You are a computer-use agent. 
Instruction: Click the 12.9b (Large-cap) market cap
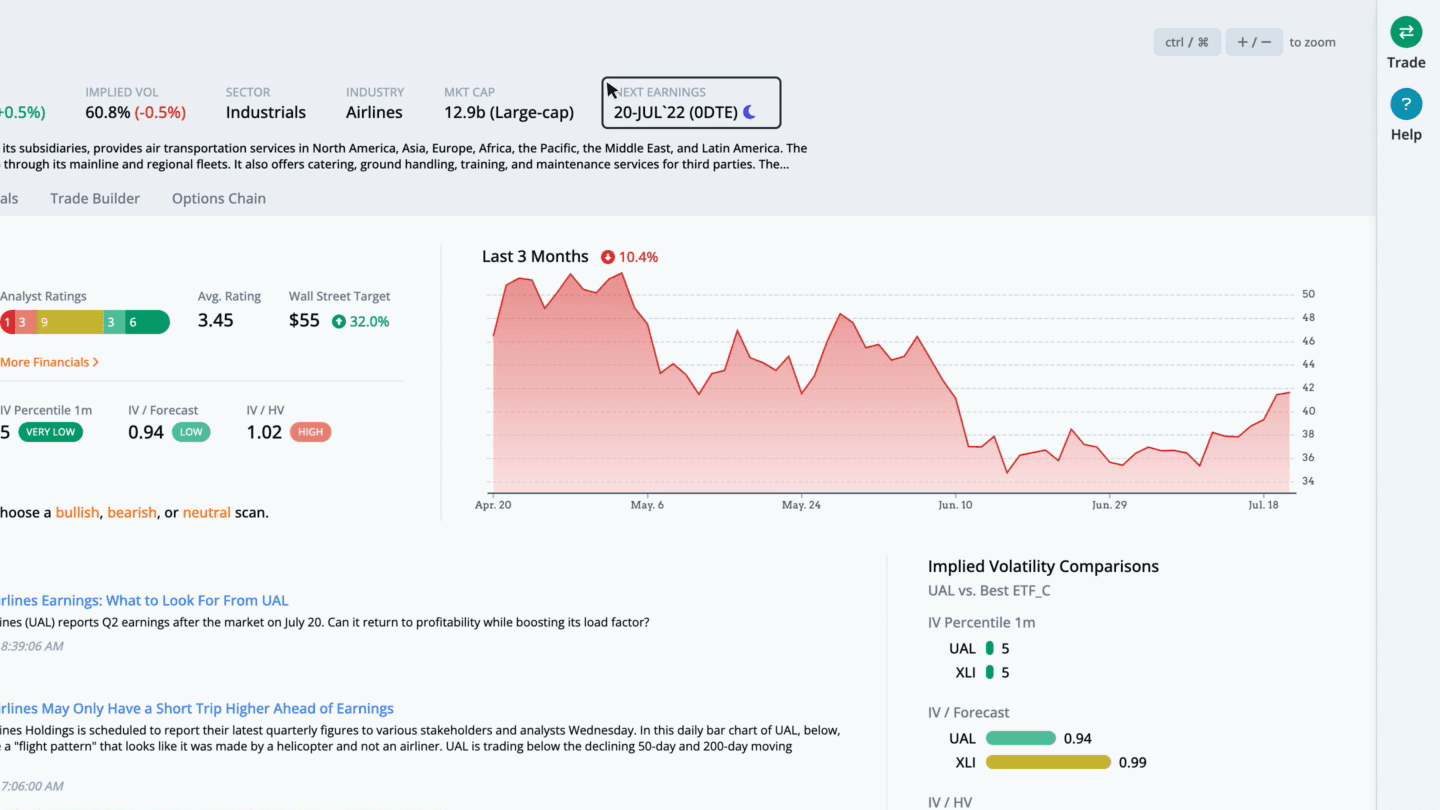509,113
